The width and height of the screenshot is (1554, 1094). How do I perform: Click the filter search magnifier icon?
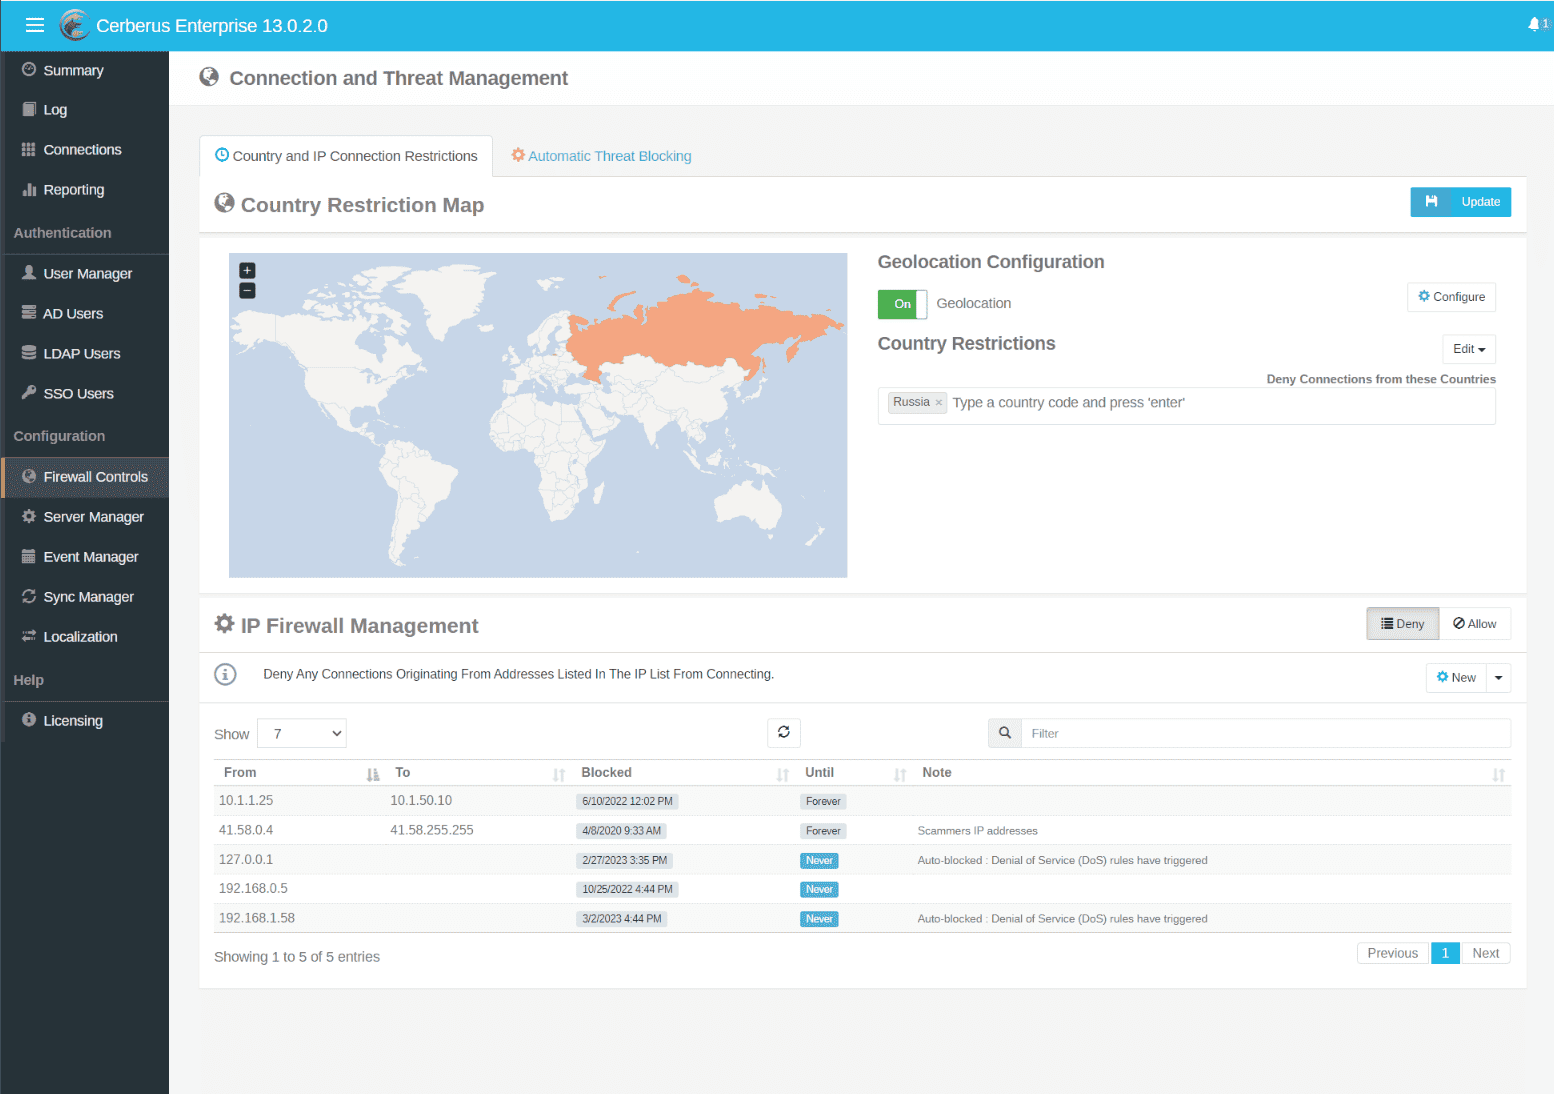point(1005,733)
